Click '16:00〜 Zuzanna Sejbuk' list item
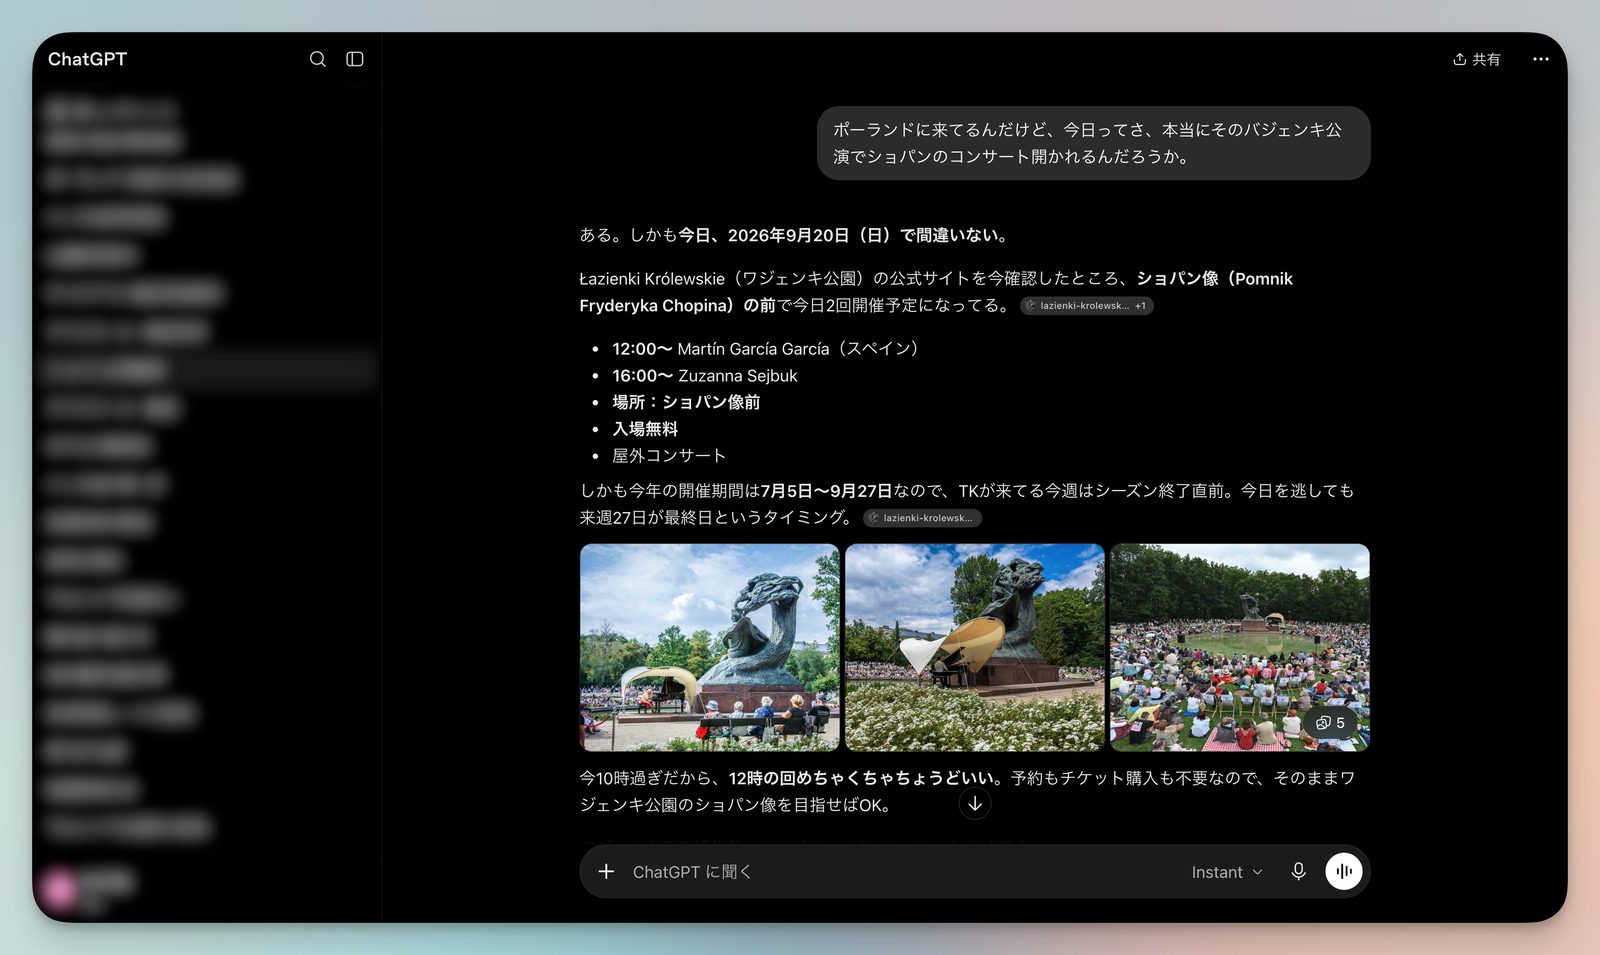Viewport: 1600px width, 955px height. pyautogui.click(x=705, y=376)
